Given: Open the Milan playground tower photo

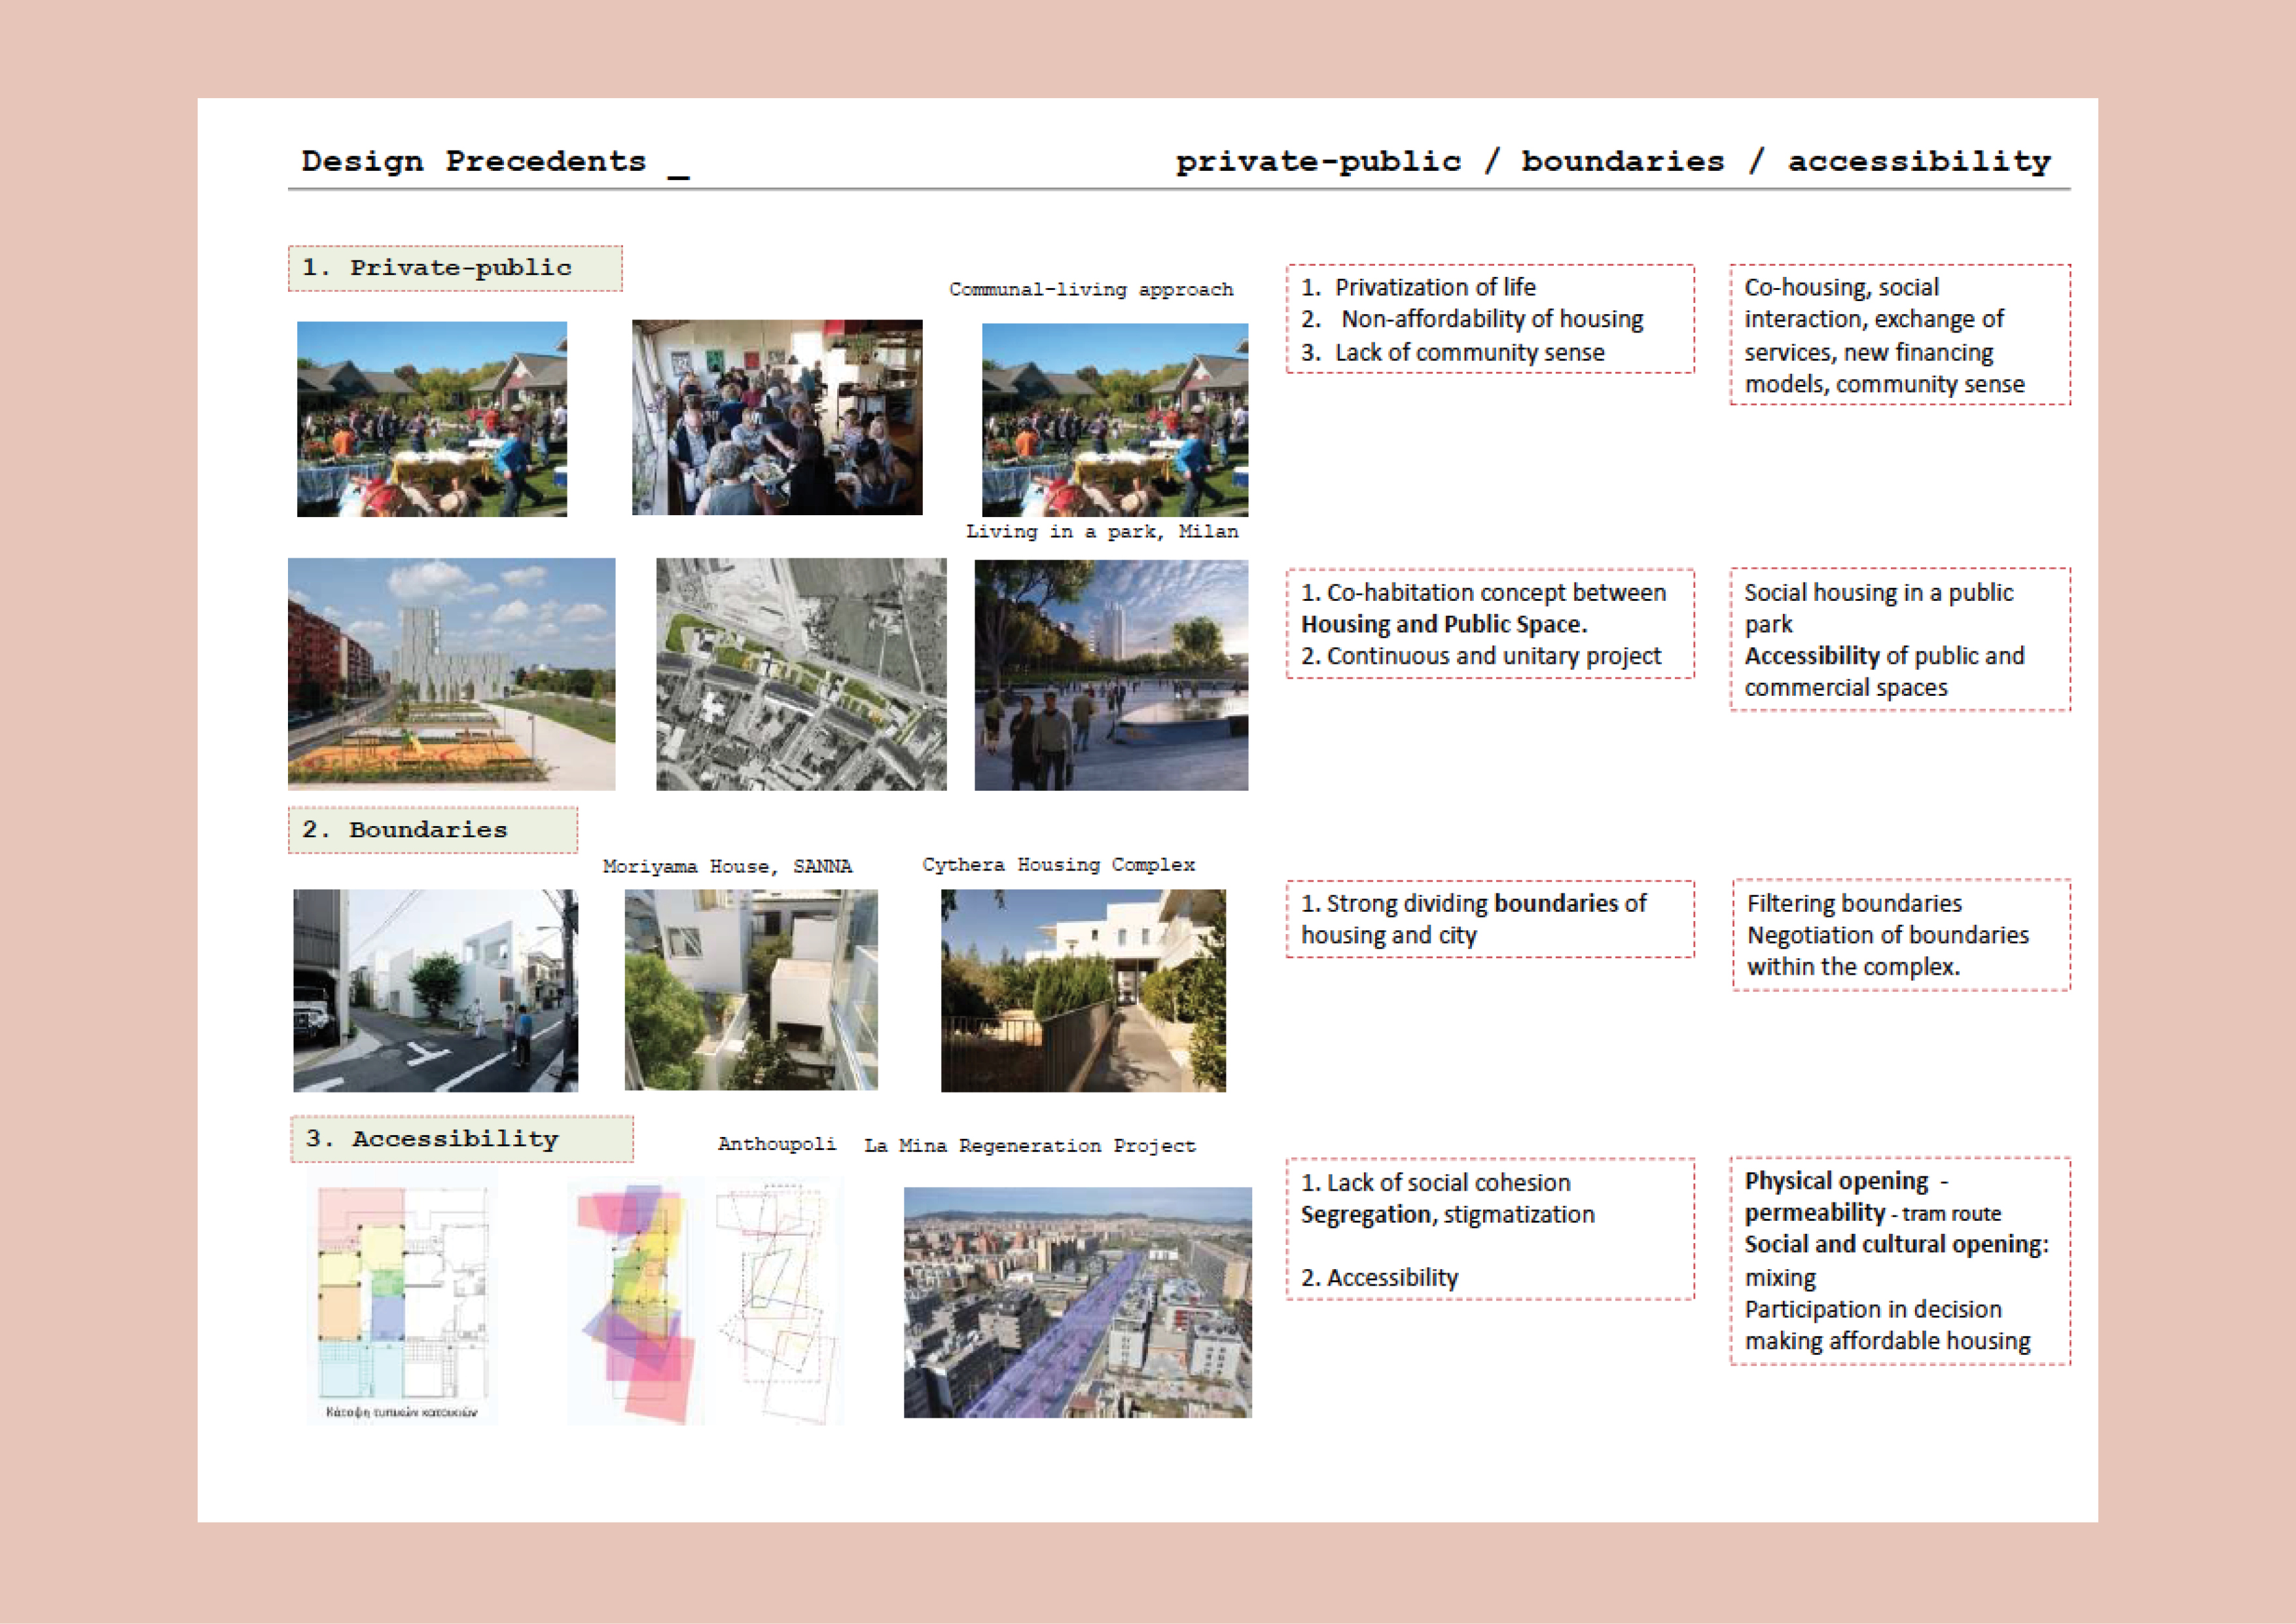Looking at the screenshot, I should pyautogui.click(x=451, y=674).
